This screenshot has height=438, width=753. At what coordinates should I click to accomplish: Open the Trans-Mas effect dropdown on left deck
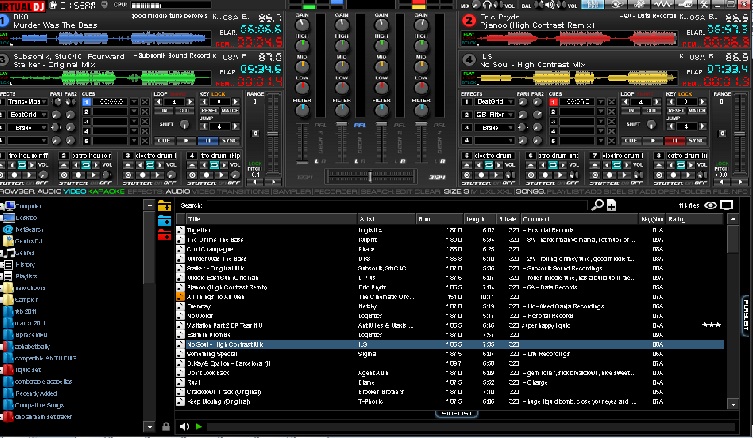click(26, 102)
